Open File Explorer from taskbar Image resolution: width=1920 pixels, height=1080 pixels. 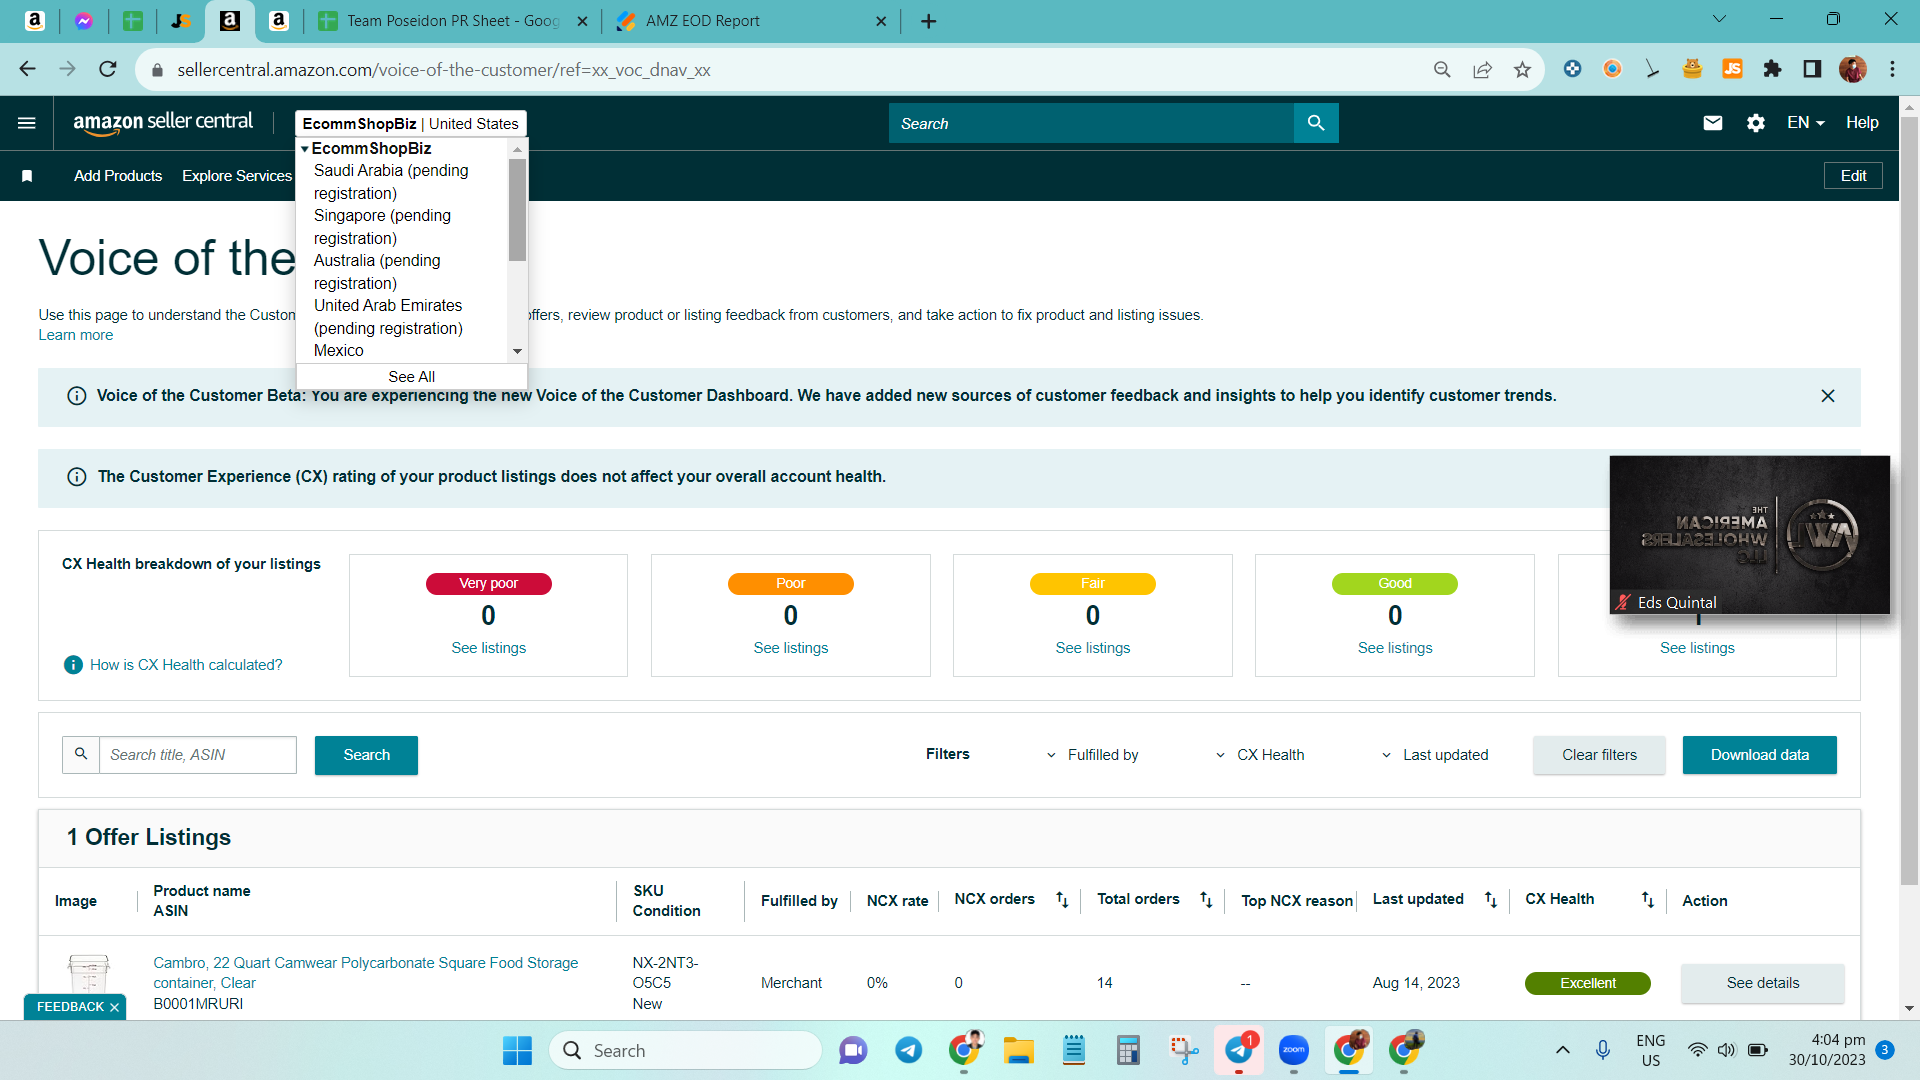[x=1018, y=1050]
